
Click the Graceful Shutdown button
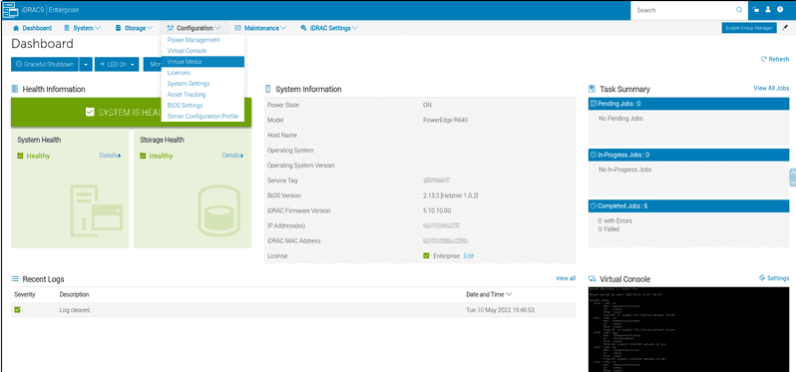pos(45,64)
